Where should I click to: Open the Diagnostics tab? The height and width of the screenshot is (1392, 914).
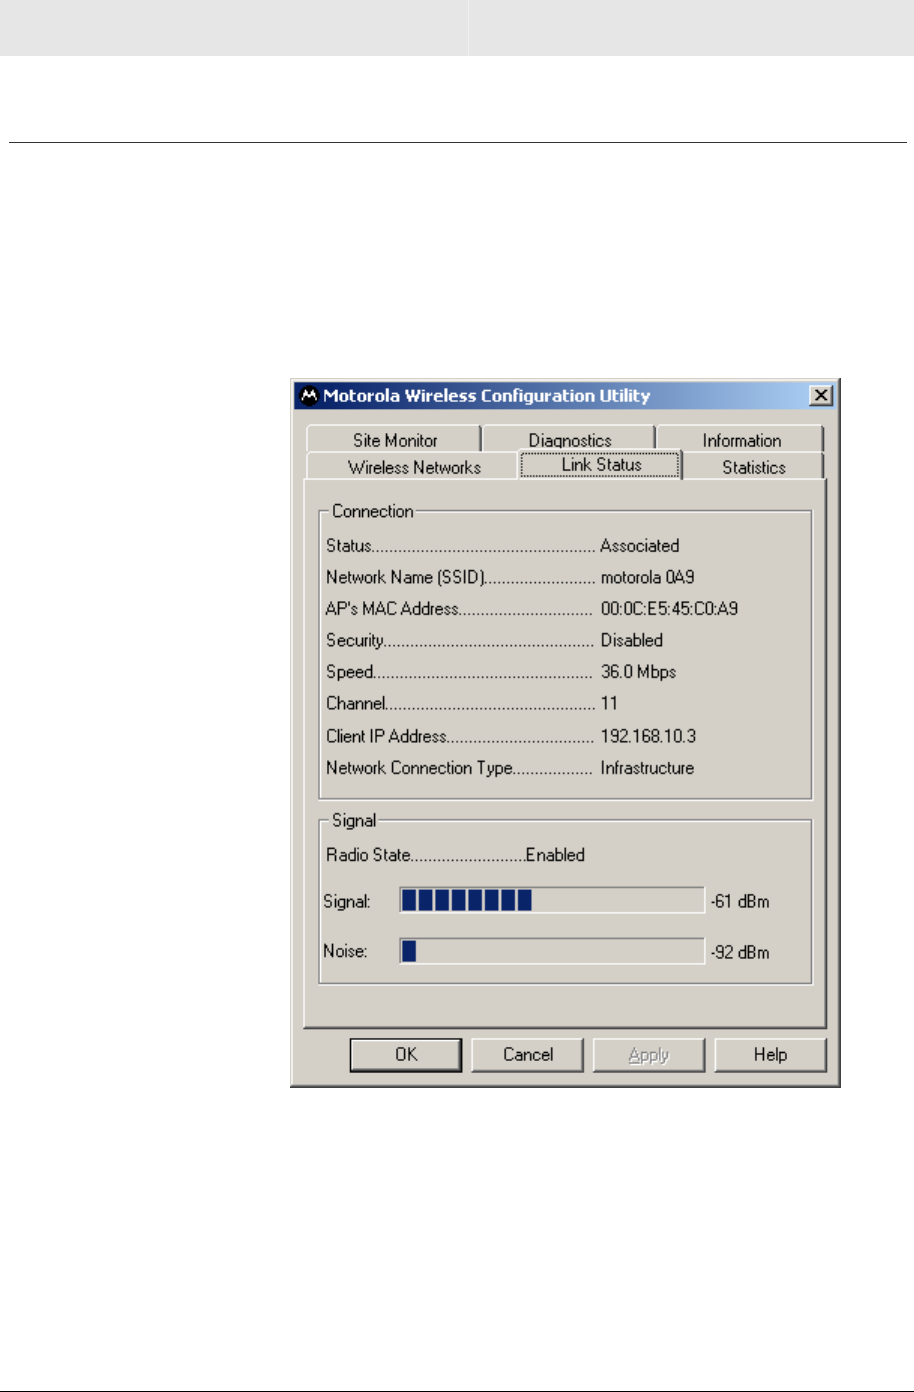[570, 440]
